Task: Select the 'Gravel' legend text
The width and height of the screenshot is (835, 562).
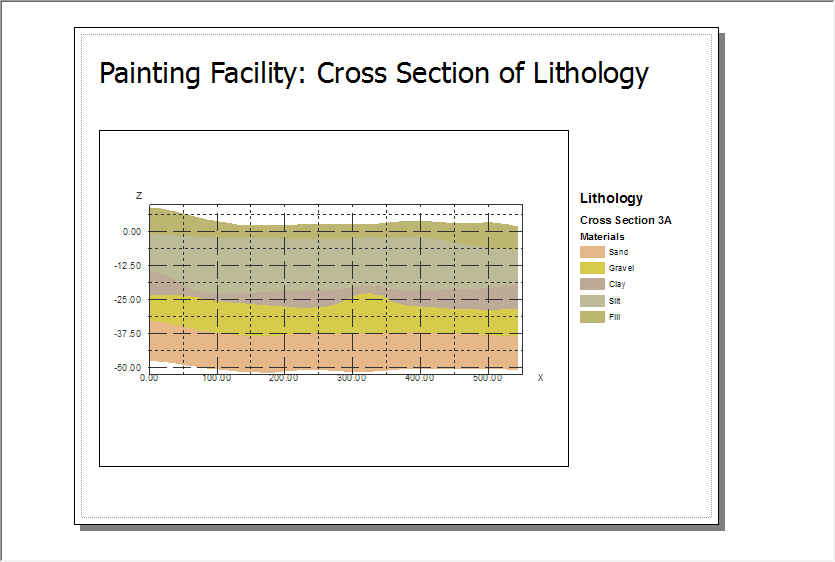Action: [621, 268]
